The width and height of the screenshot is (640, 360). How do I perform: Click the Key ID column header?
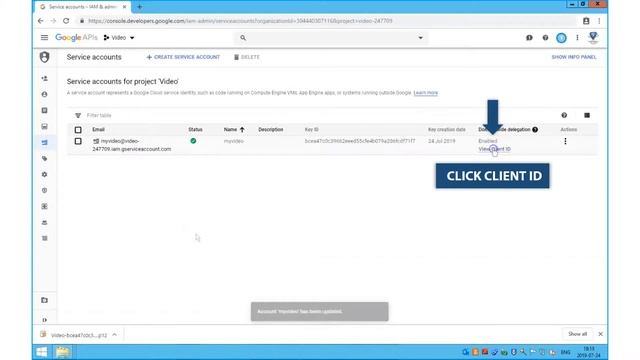tap(311, 129)
